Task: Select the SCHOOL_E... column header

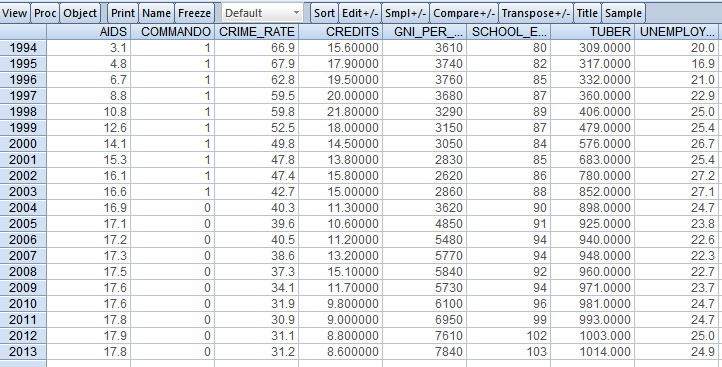Action: (508, 32)
